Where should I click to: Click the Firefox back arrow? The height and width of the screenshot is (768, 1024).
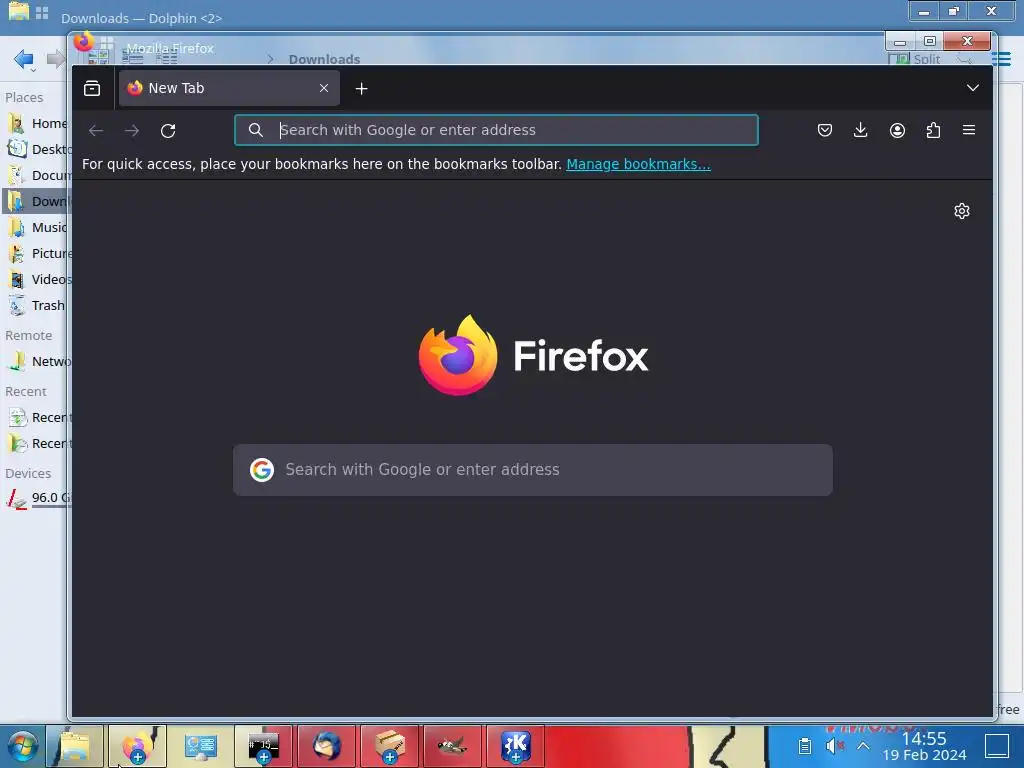(96, 131)
